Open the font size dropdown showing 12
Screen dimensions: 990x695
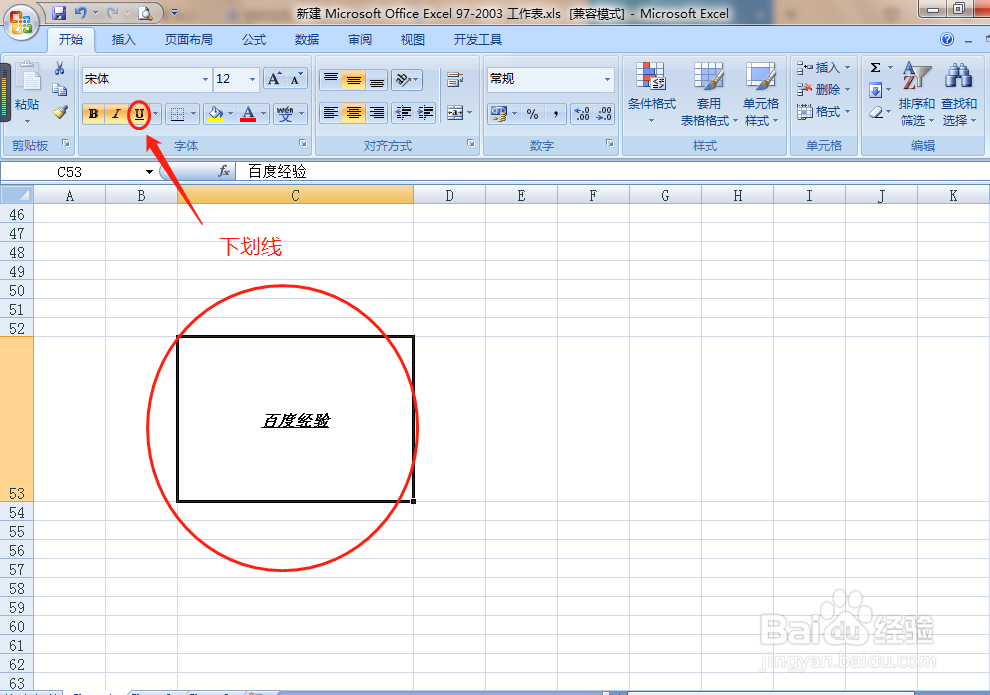coord(253,79)
